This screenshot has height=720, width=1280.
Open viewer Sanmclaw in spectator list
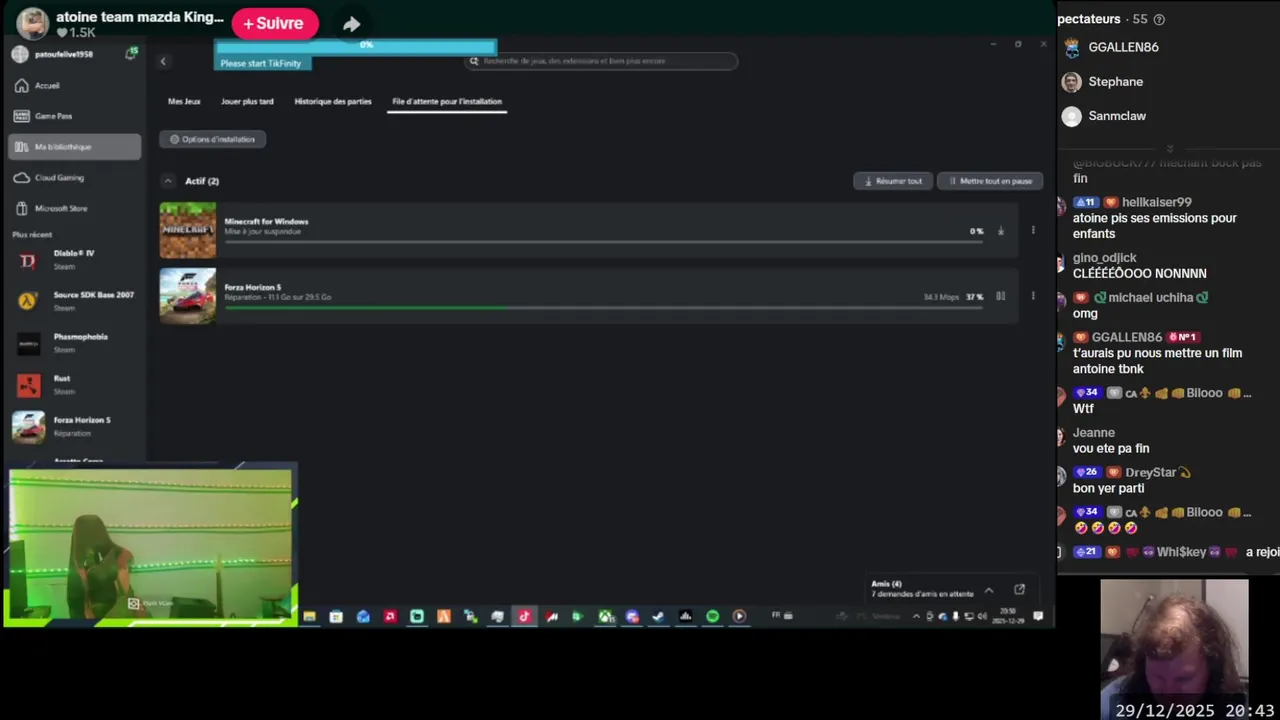[x=1117, y=116]
